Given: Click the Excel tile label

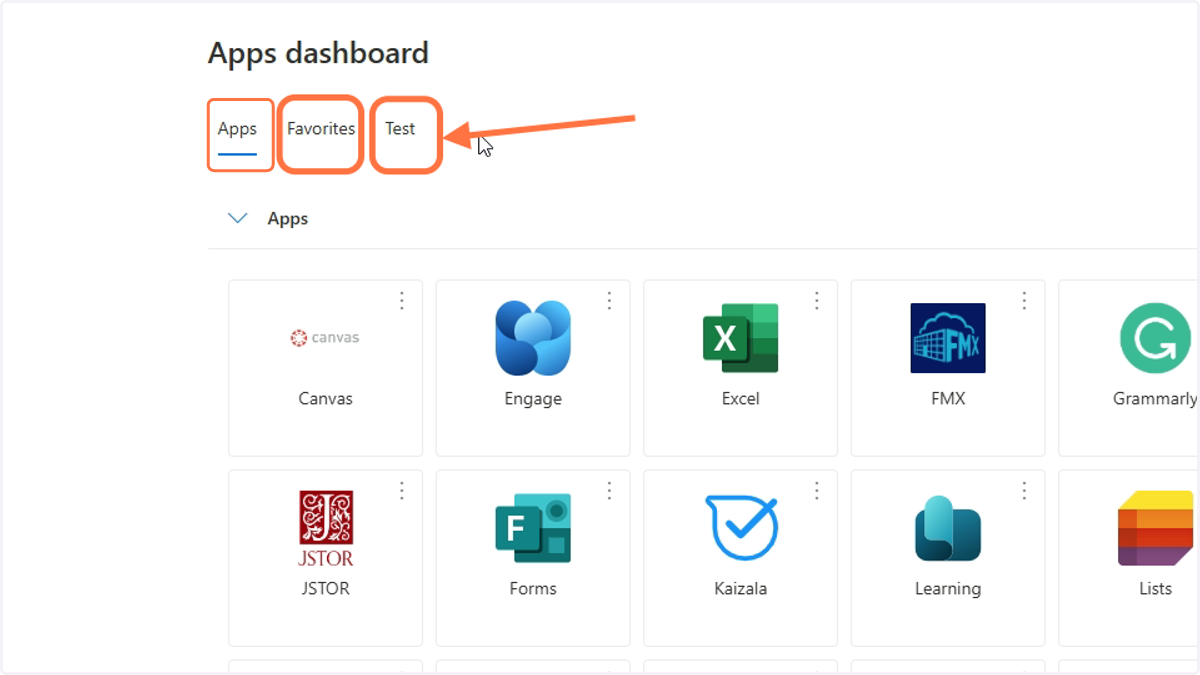Looking at the screenshot, I should [741, 398].
